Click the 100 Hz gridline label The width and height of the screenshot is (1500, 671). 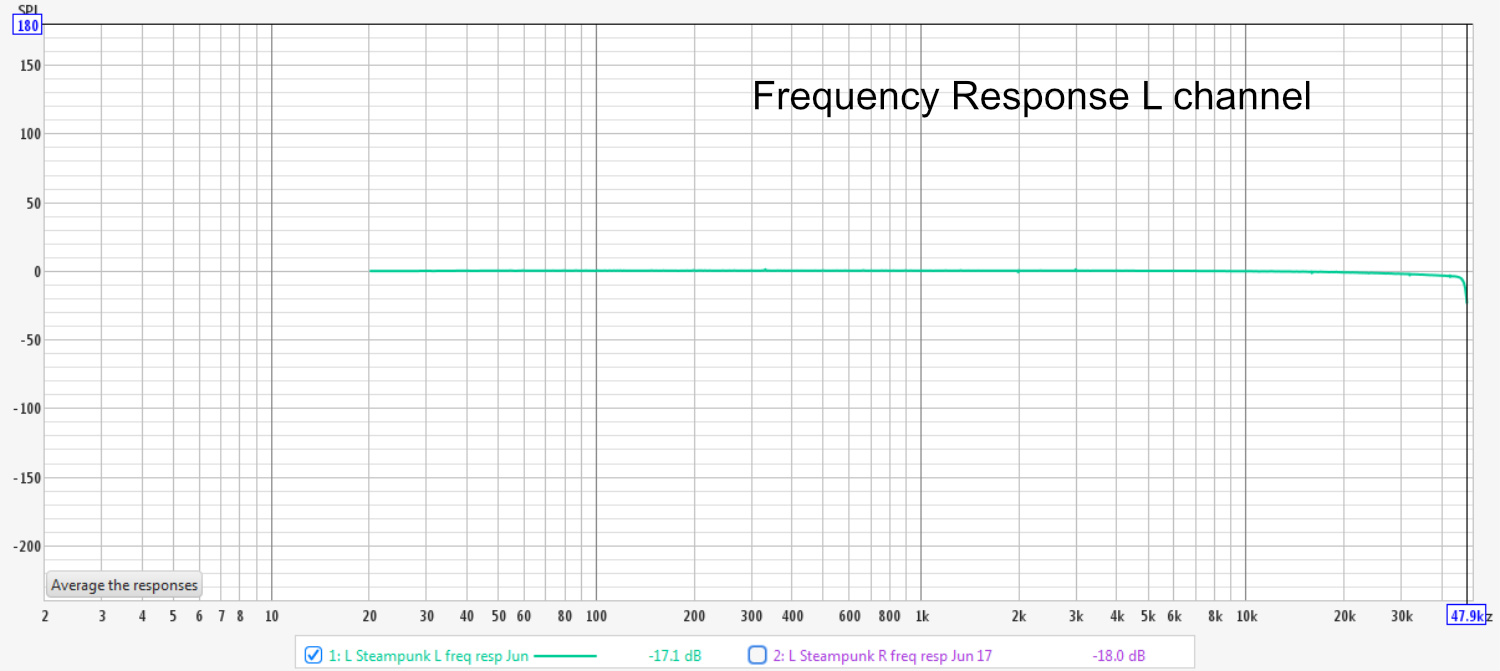(x=596, y=617)
